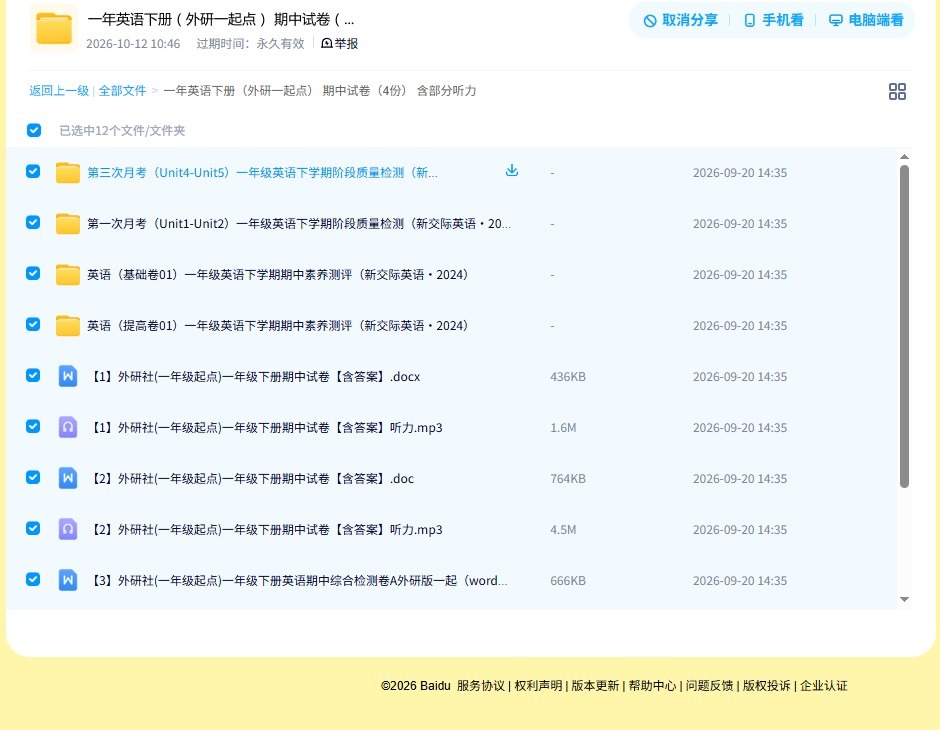The image size is (940, 730).
Task: Click the cancel share (取消分享) button
Action: [680, 20]
